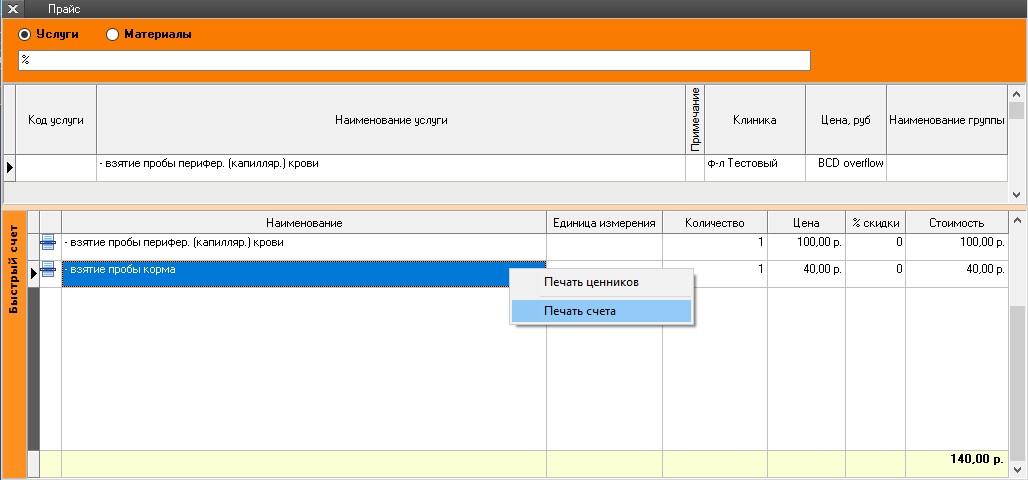Sort by 'Цена, руб' column header

845,120
